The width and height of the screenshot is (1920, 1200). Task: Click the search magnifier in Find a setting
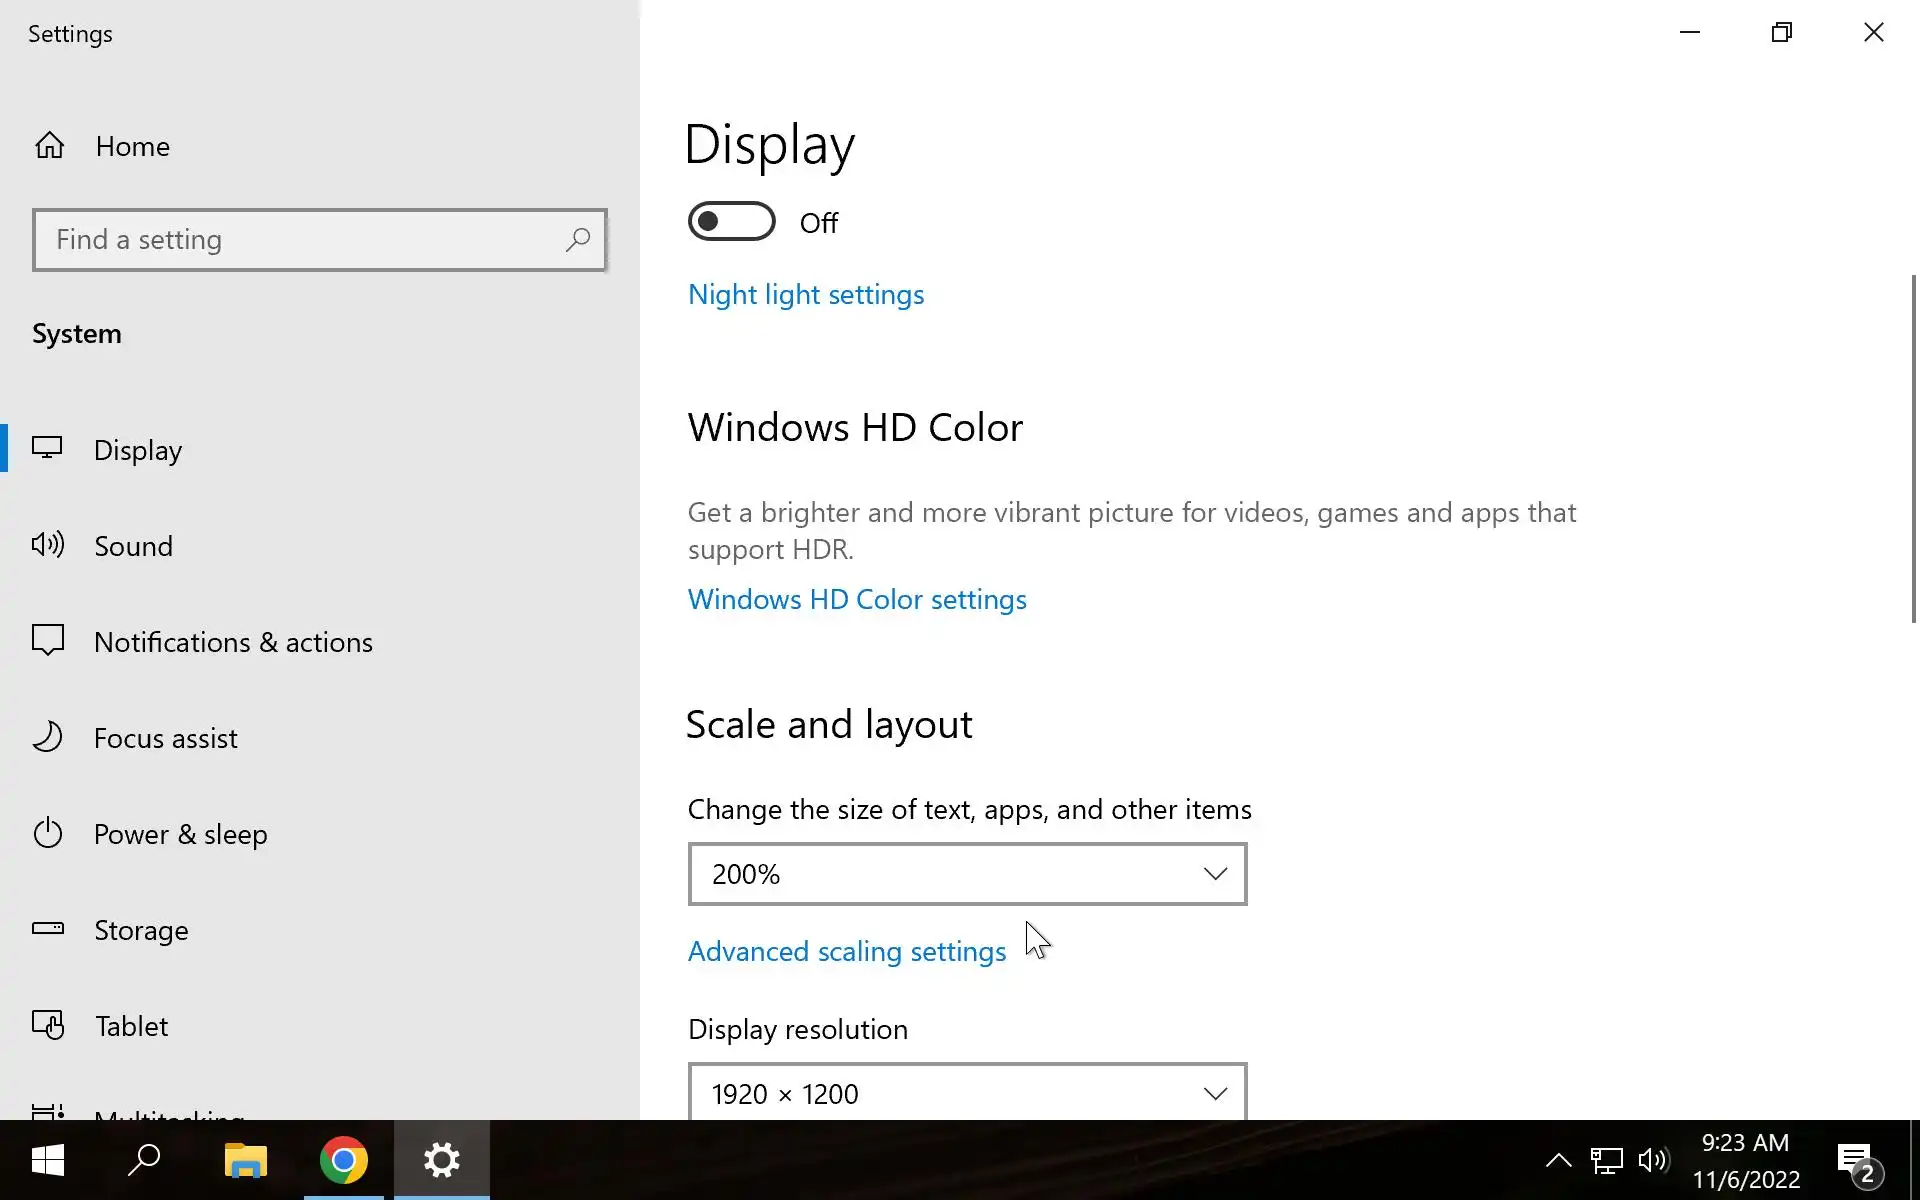577,240
